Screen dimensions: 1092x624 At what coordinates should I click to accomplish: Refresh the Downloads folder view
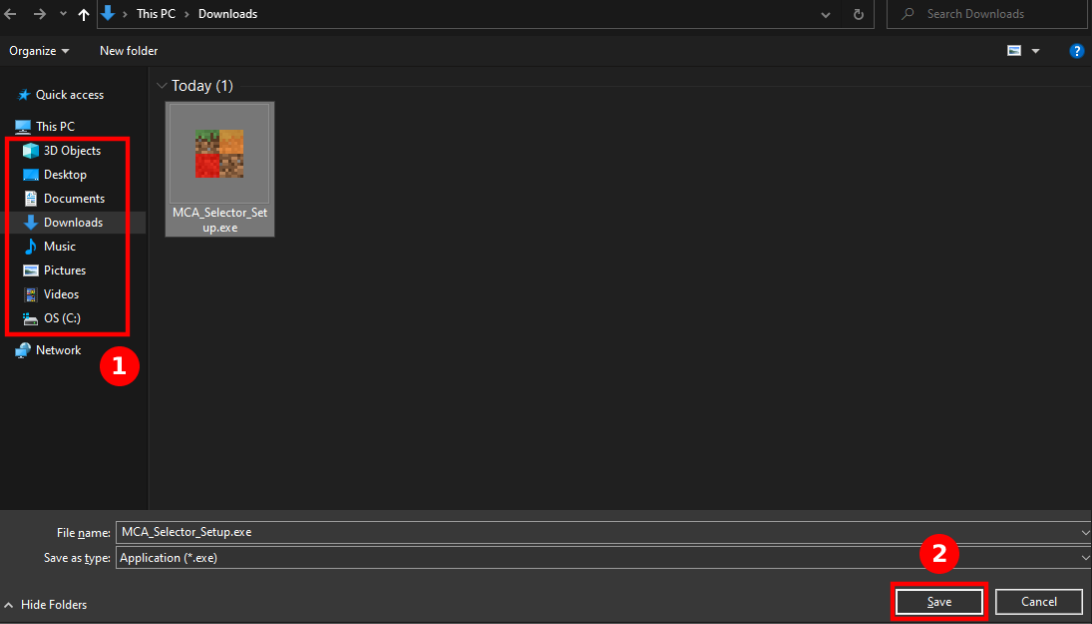(x=858, y=14)
